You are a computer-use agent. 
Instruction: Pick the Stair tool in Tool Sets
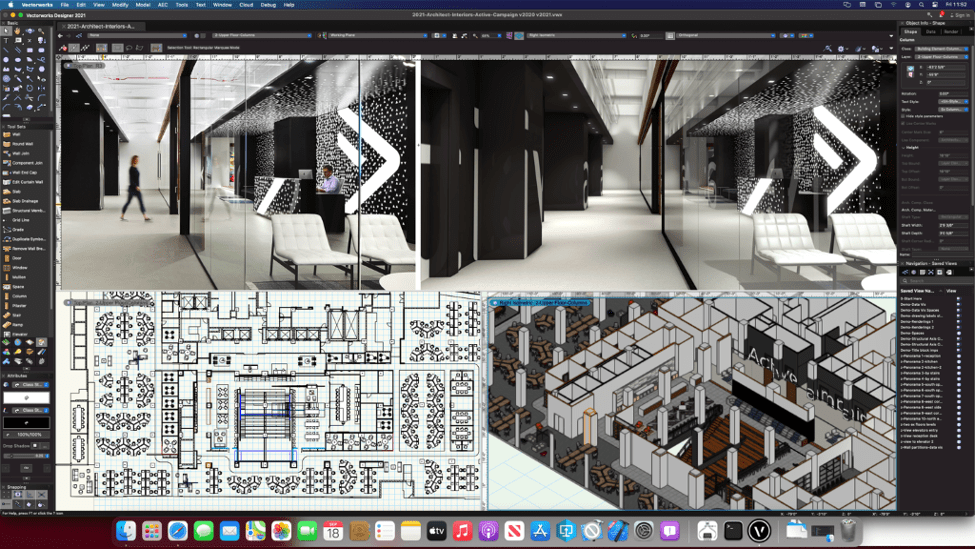point(17,315)
